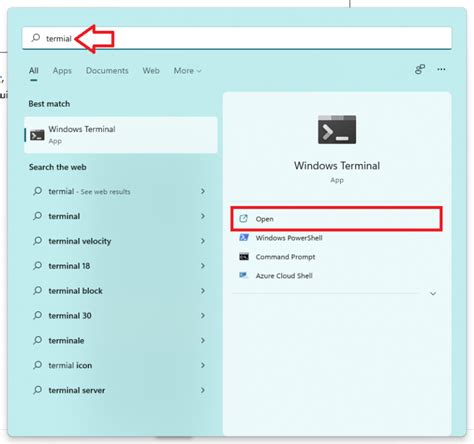
Task: Expand arrow next to 'terminal' suggestion
Action: point(203,216)
